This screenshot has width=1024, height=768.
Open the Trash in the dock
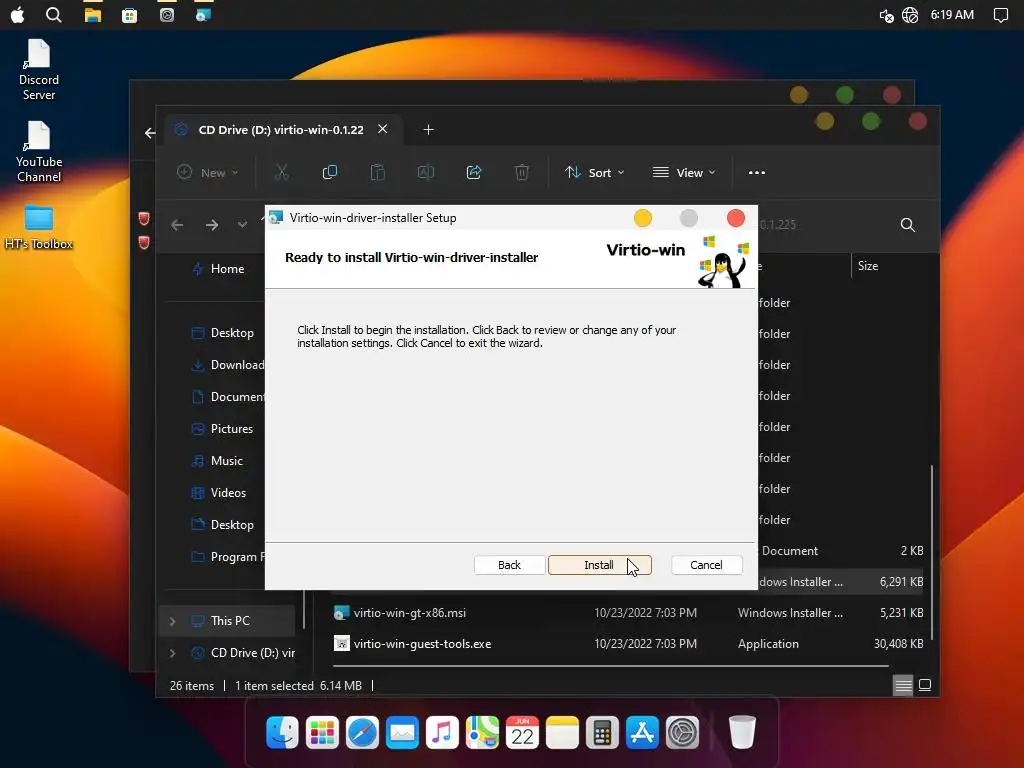743,732
